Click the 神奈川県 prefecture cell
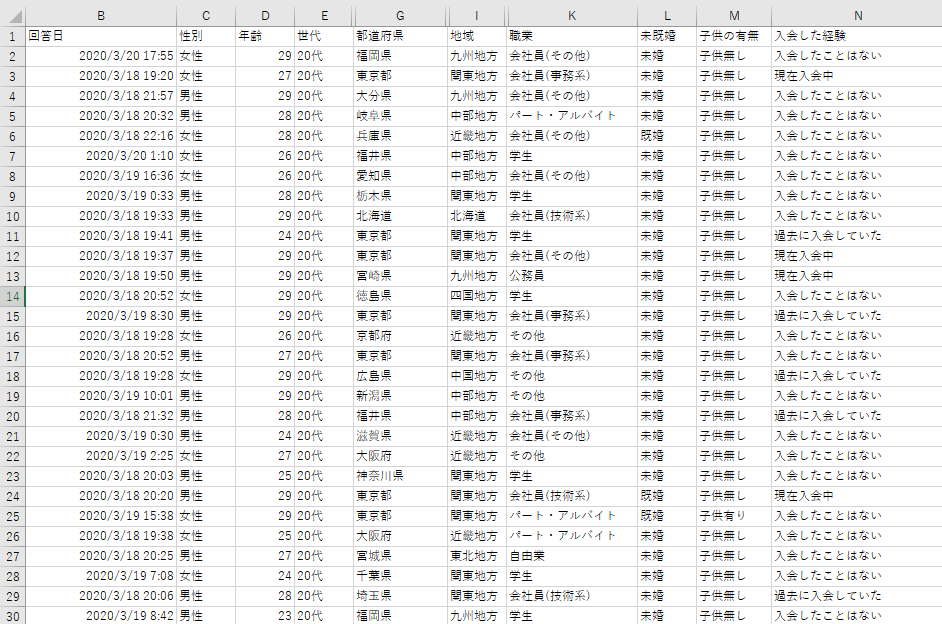942x624 pixels. coord(400,476)
